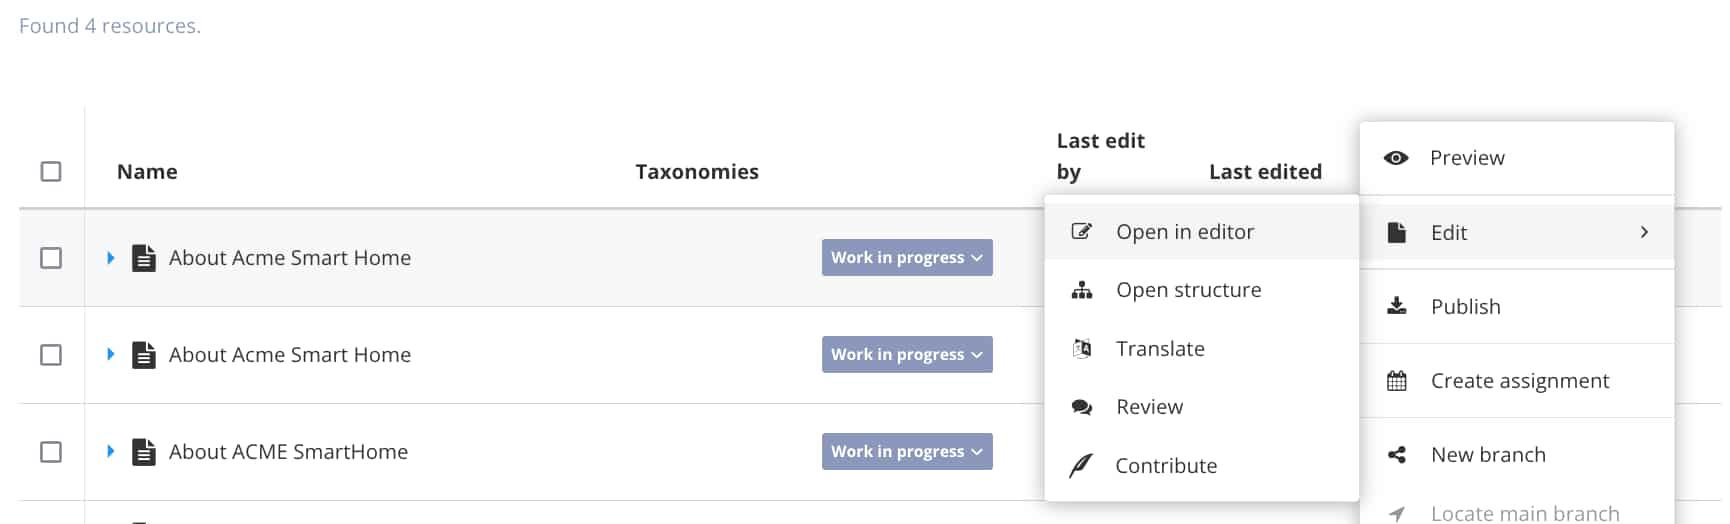Open Work in progress dropdown for About ACME SmartHome
The image size is (1730, 524).
(907, 452)
